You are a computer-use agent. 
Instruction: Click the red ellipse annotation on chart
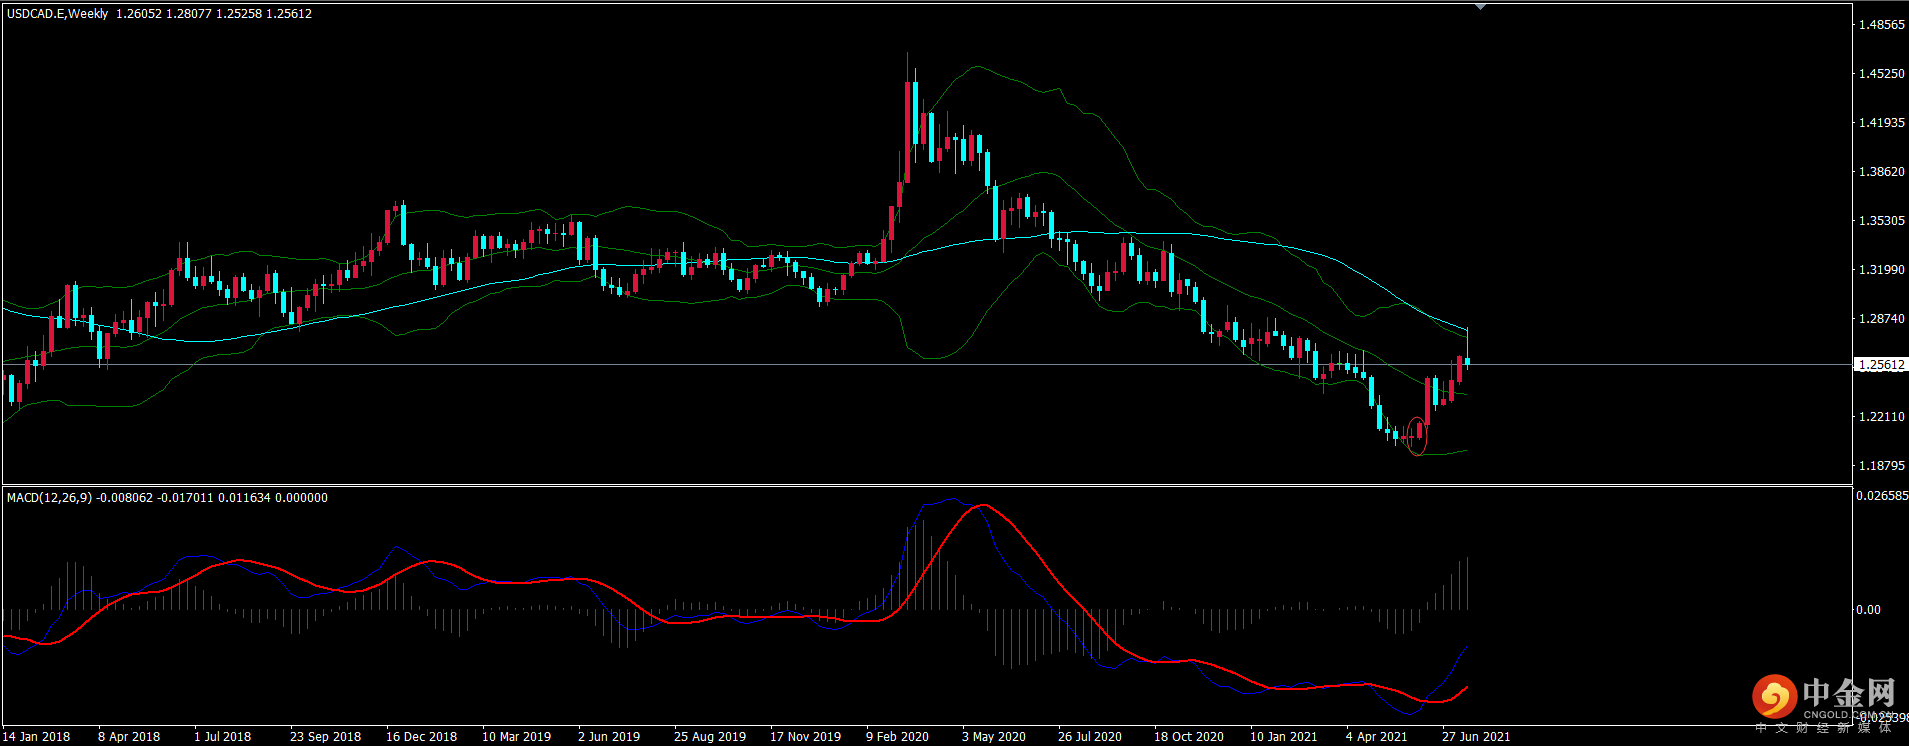point(1417,436)
